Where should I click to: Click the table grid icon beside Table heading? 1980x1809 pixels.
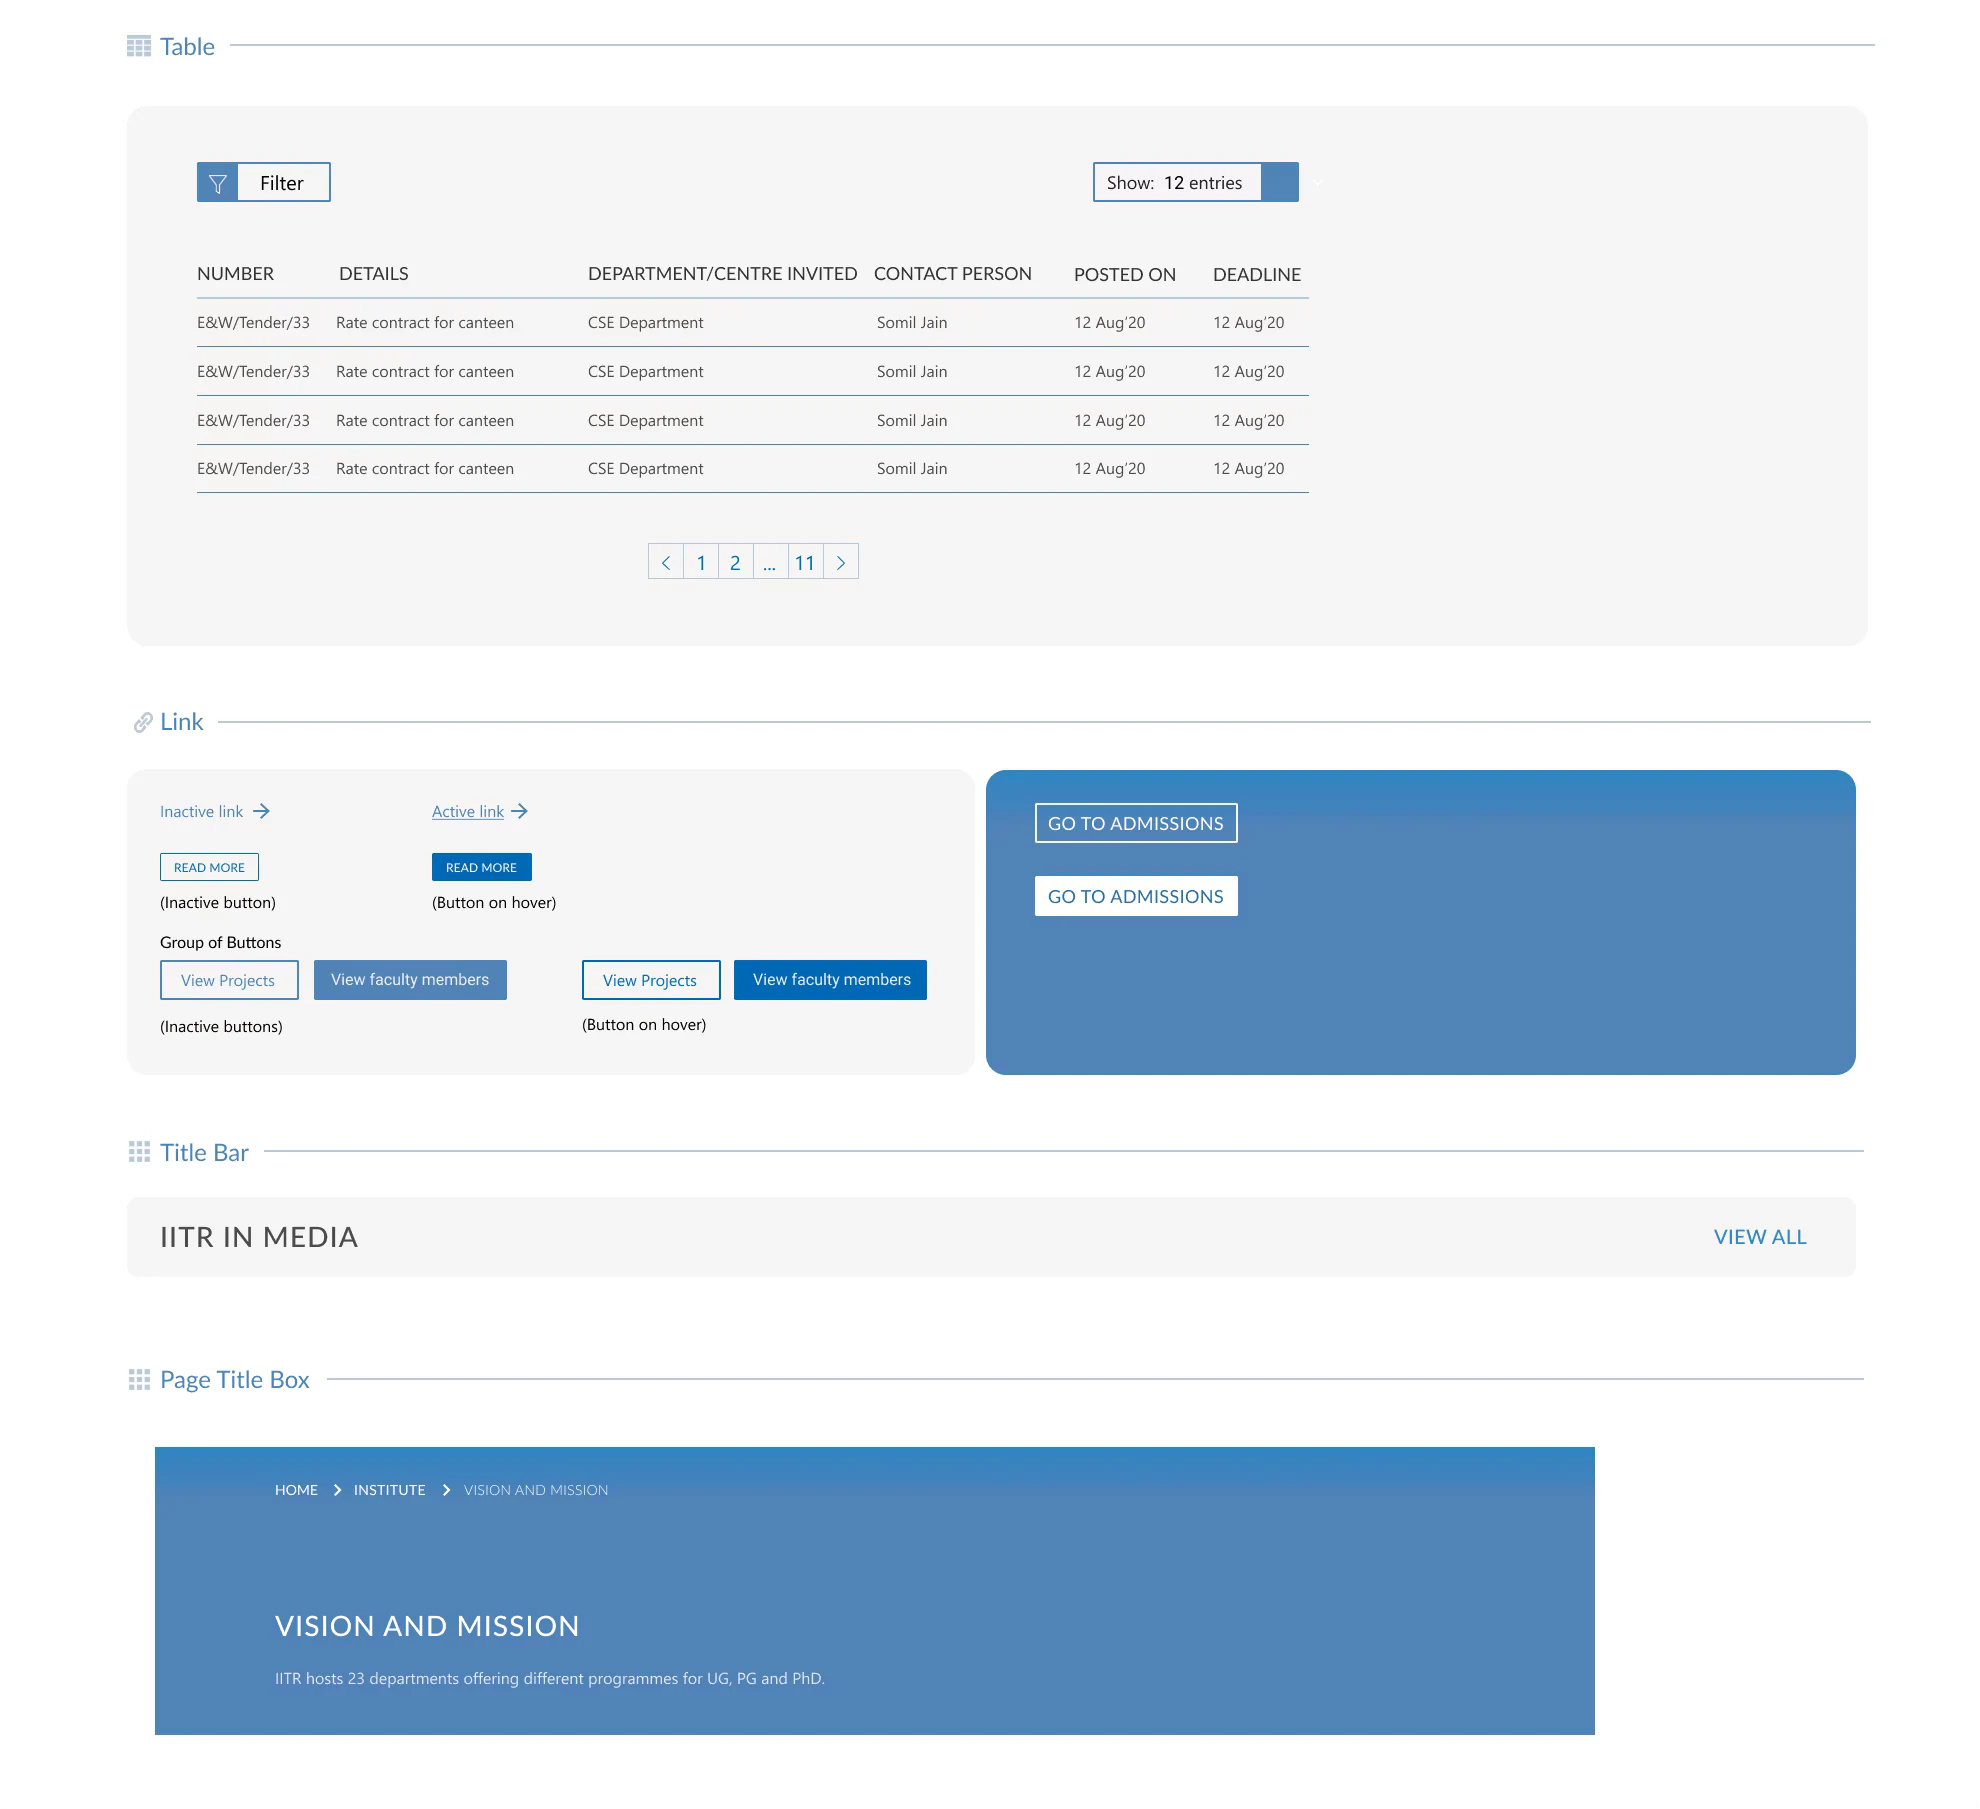(x=139, y=46)
